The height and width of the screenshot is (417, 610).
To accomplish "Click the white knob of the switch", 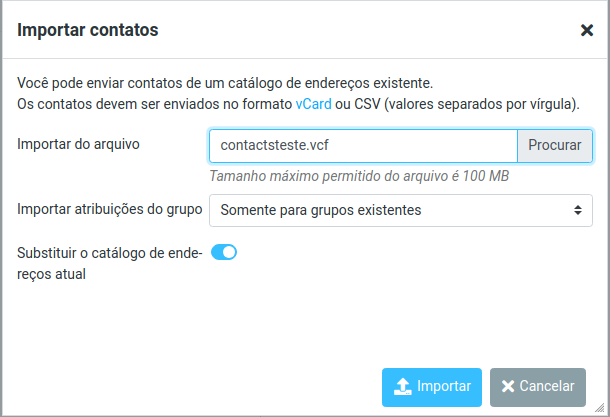I will pyautogui.click(x=229, y=252).
